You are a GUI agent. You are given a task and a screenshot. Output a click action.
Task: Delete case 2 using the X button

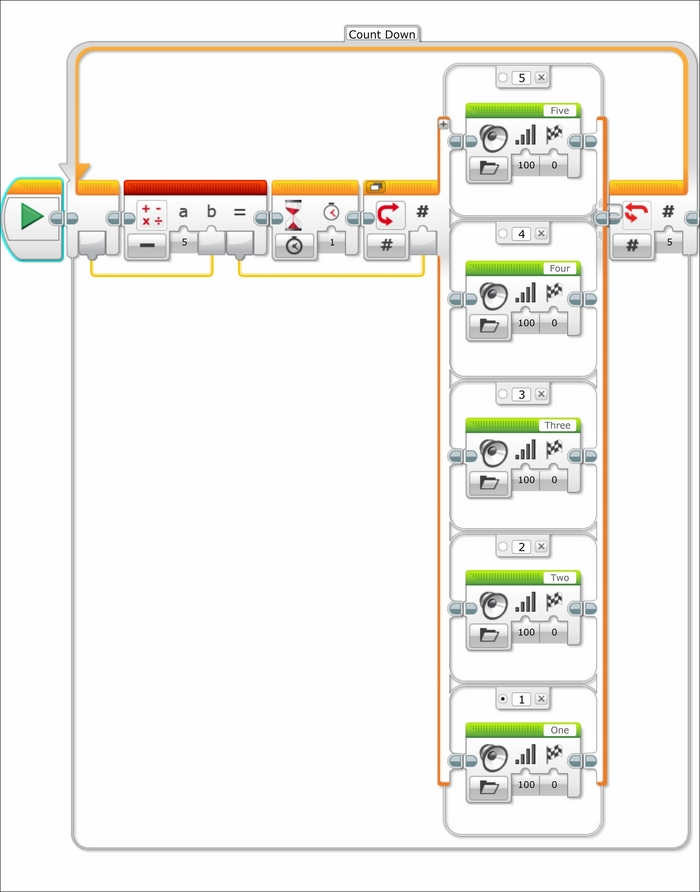pyautogui.click(x=541, y=546)
